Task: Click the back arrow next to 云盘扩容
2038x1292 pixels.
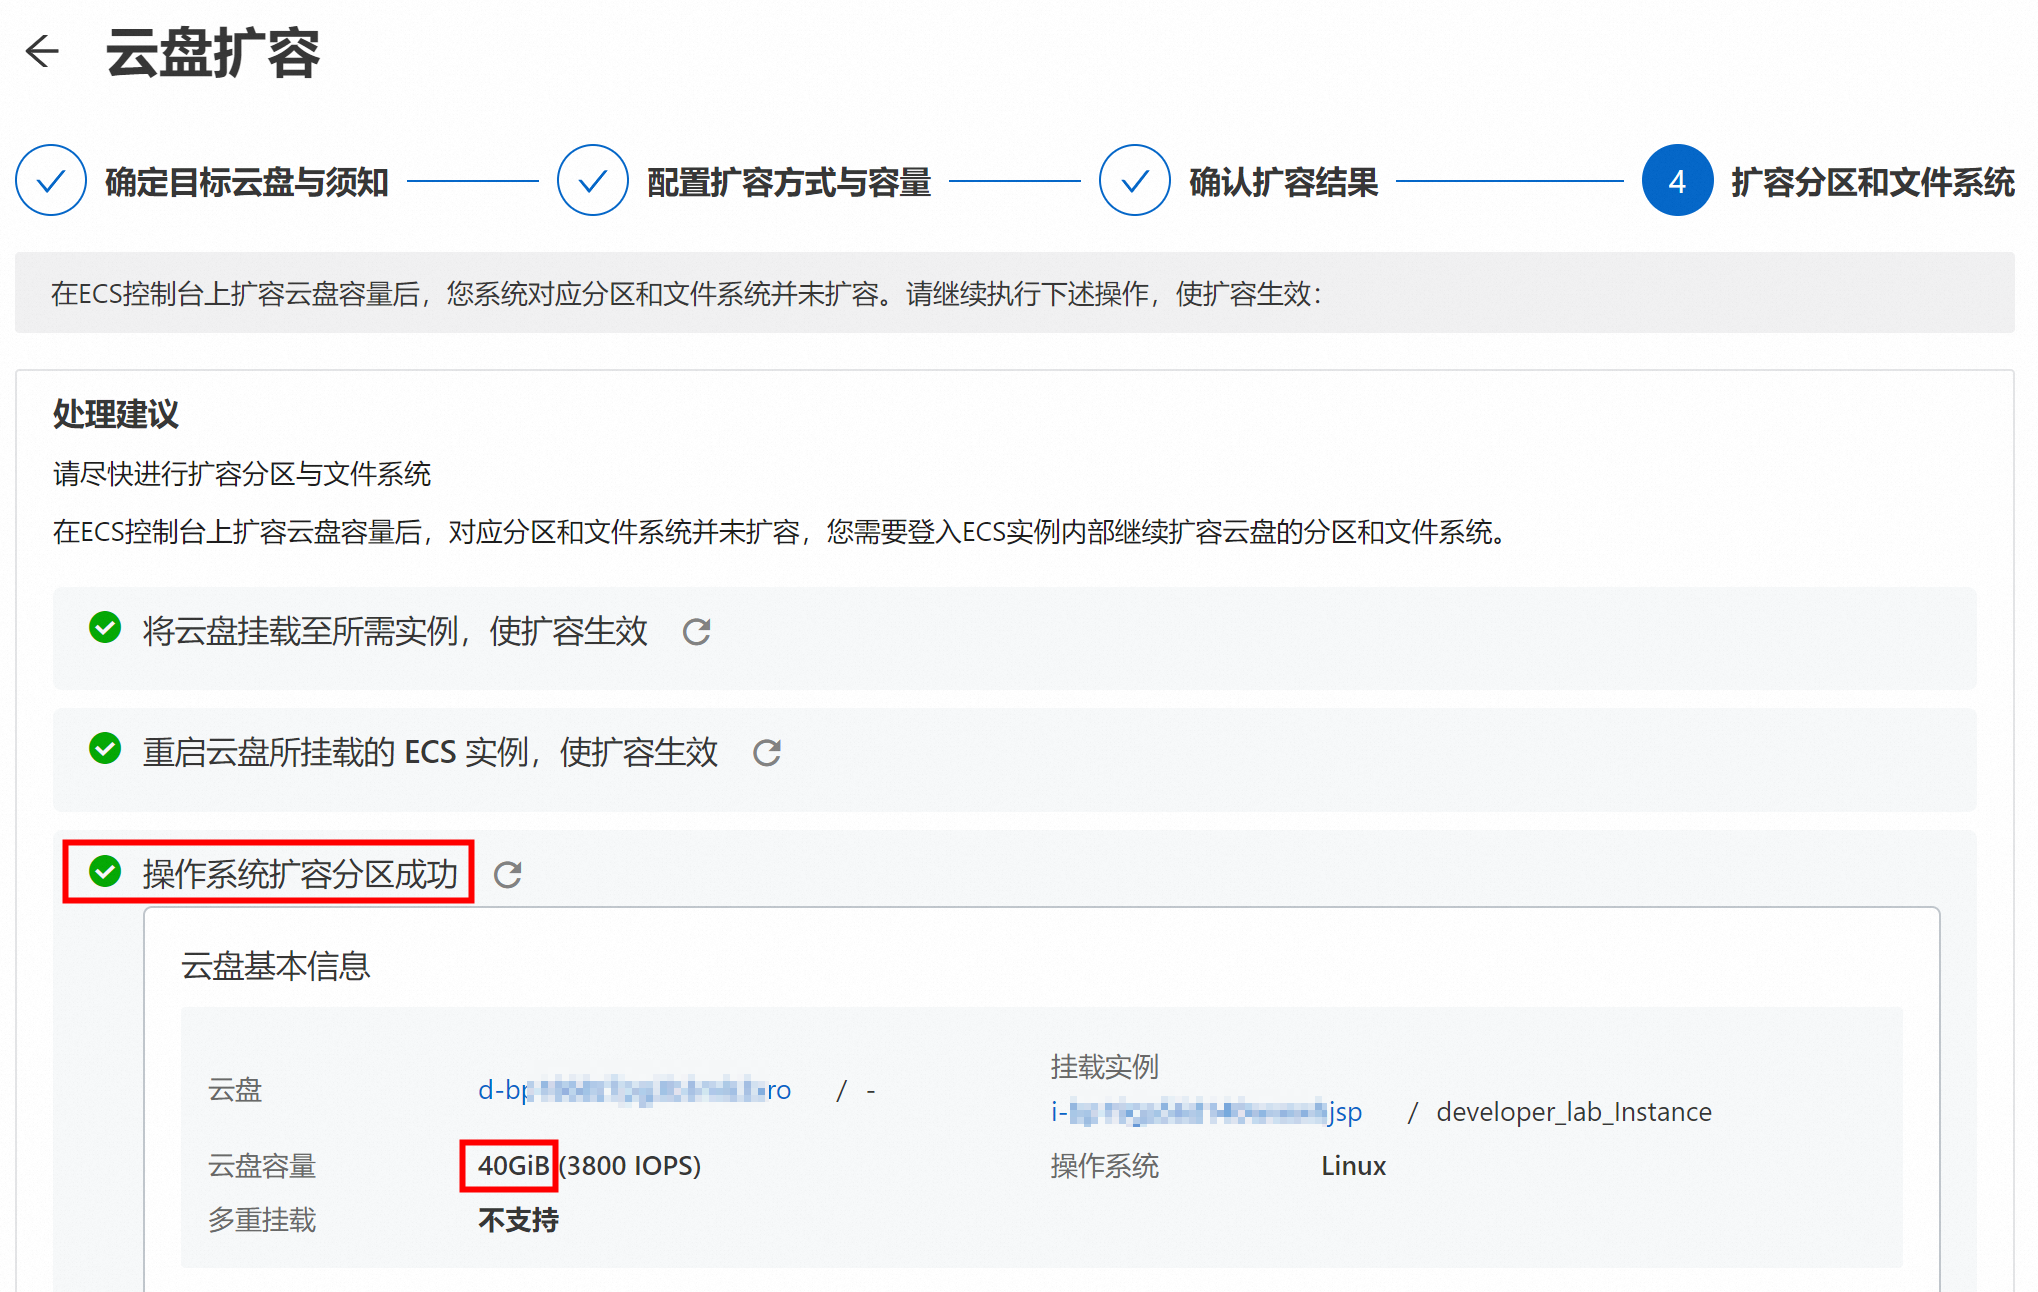Action: pos(42,51)
